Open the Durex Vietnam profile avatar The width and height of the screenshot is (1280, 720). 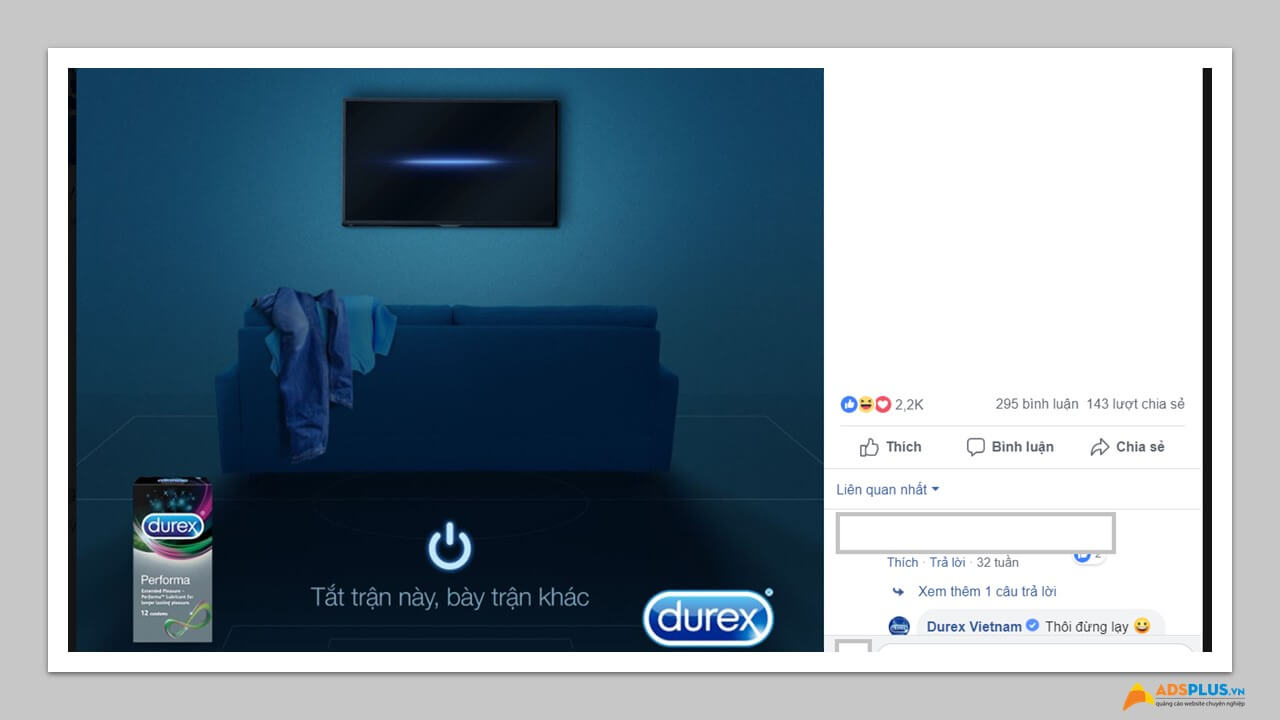(899, 627)
